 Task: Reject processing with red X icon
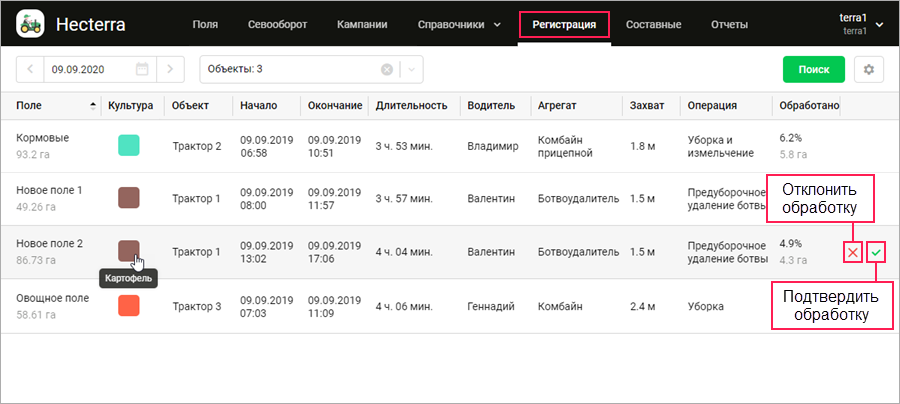[x=852, y=252]
